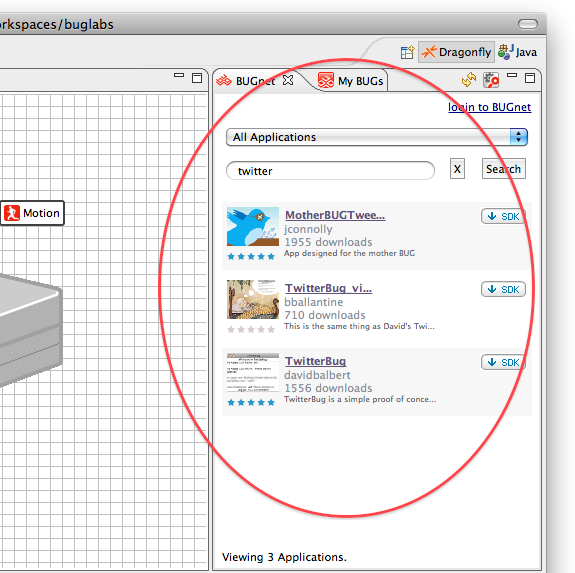
Task: Click "This is the same thing as David's Twi..."
Action: coord(359,326)
